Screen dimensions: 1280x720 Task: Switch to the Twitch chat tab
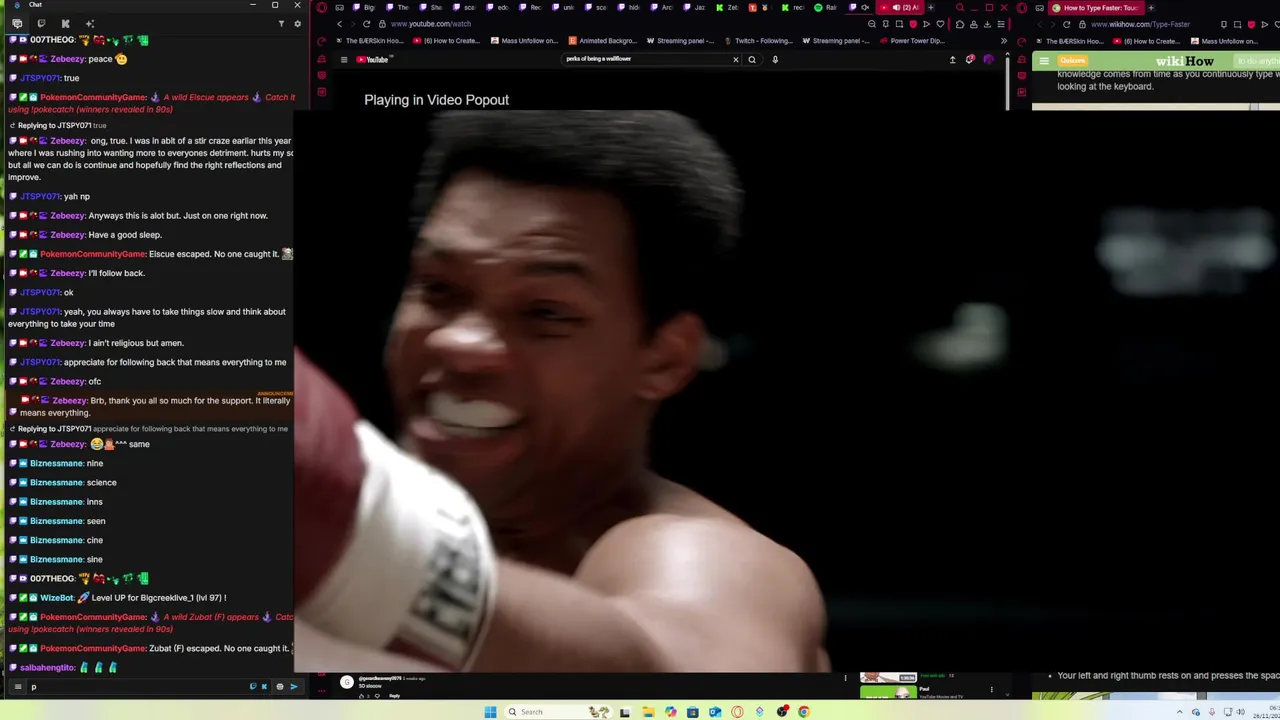pos(41,23)
